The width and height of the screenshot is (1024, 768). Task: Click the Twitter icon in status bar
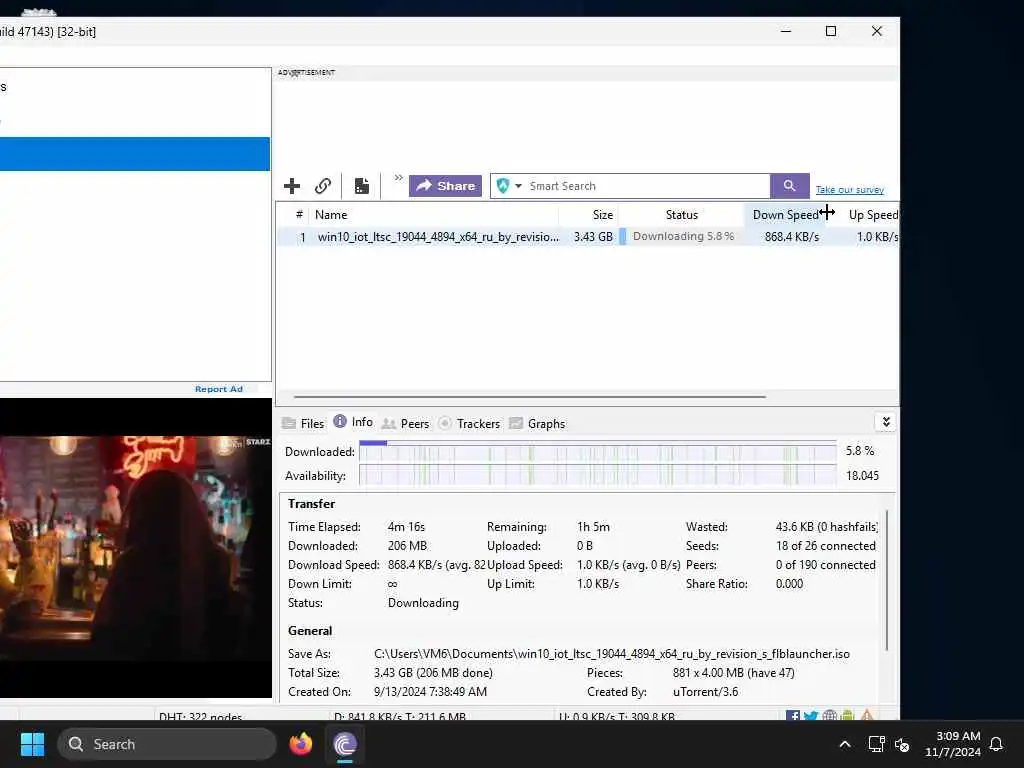point(810,716)
